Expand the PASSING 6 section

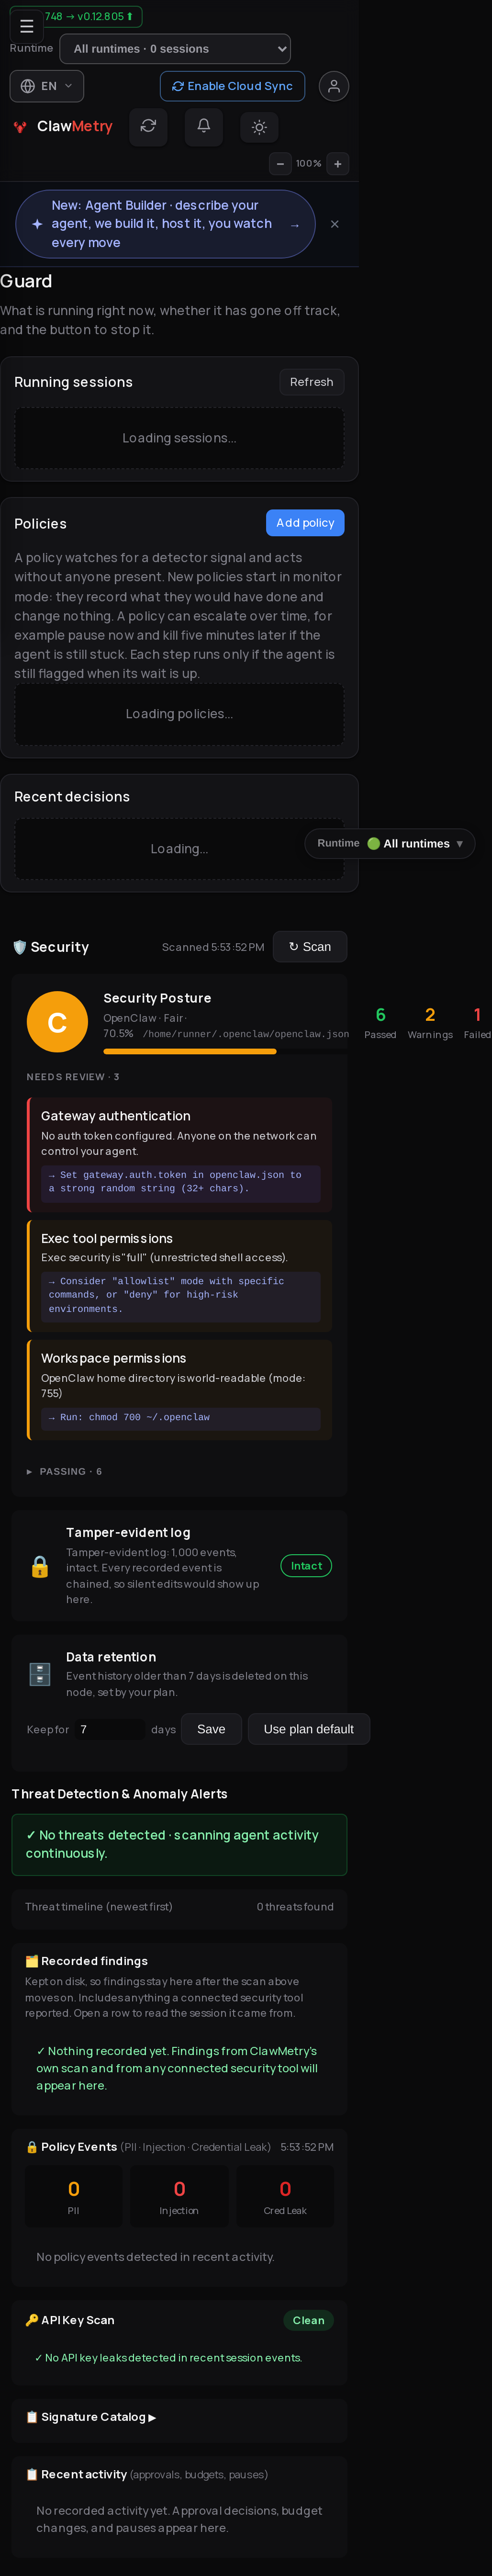(64, 1472)
